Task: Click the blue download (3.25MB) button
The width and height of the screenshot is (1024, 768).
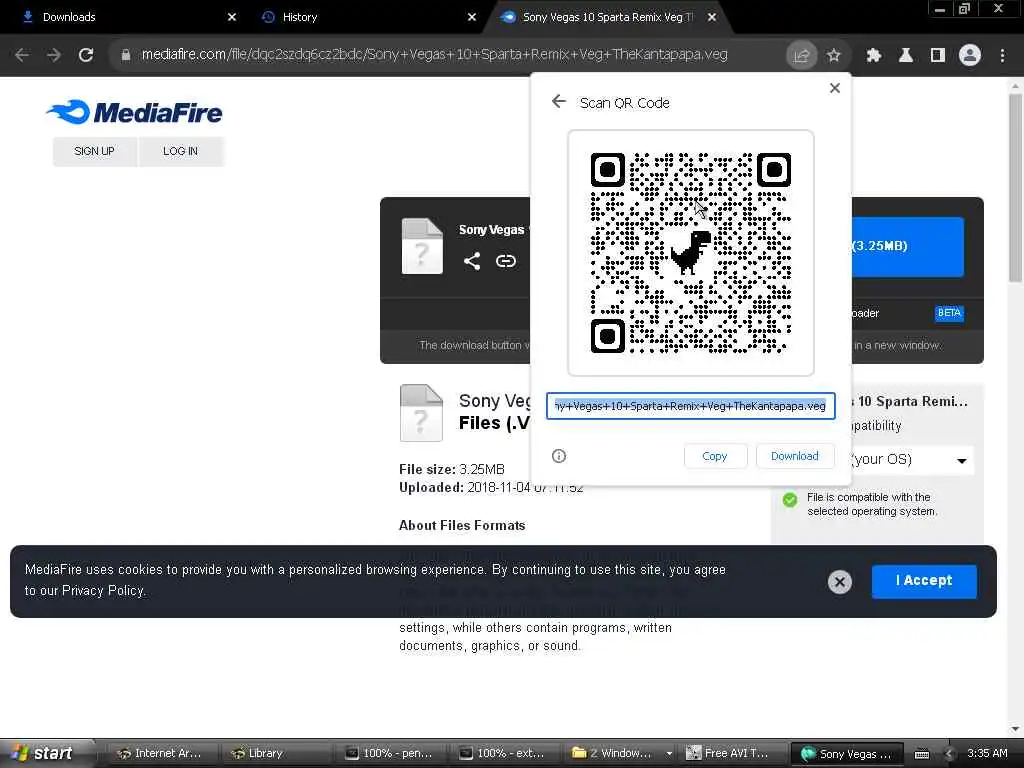Action: 908,246
